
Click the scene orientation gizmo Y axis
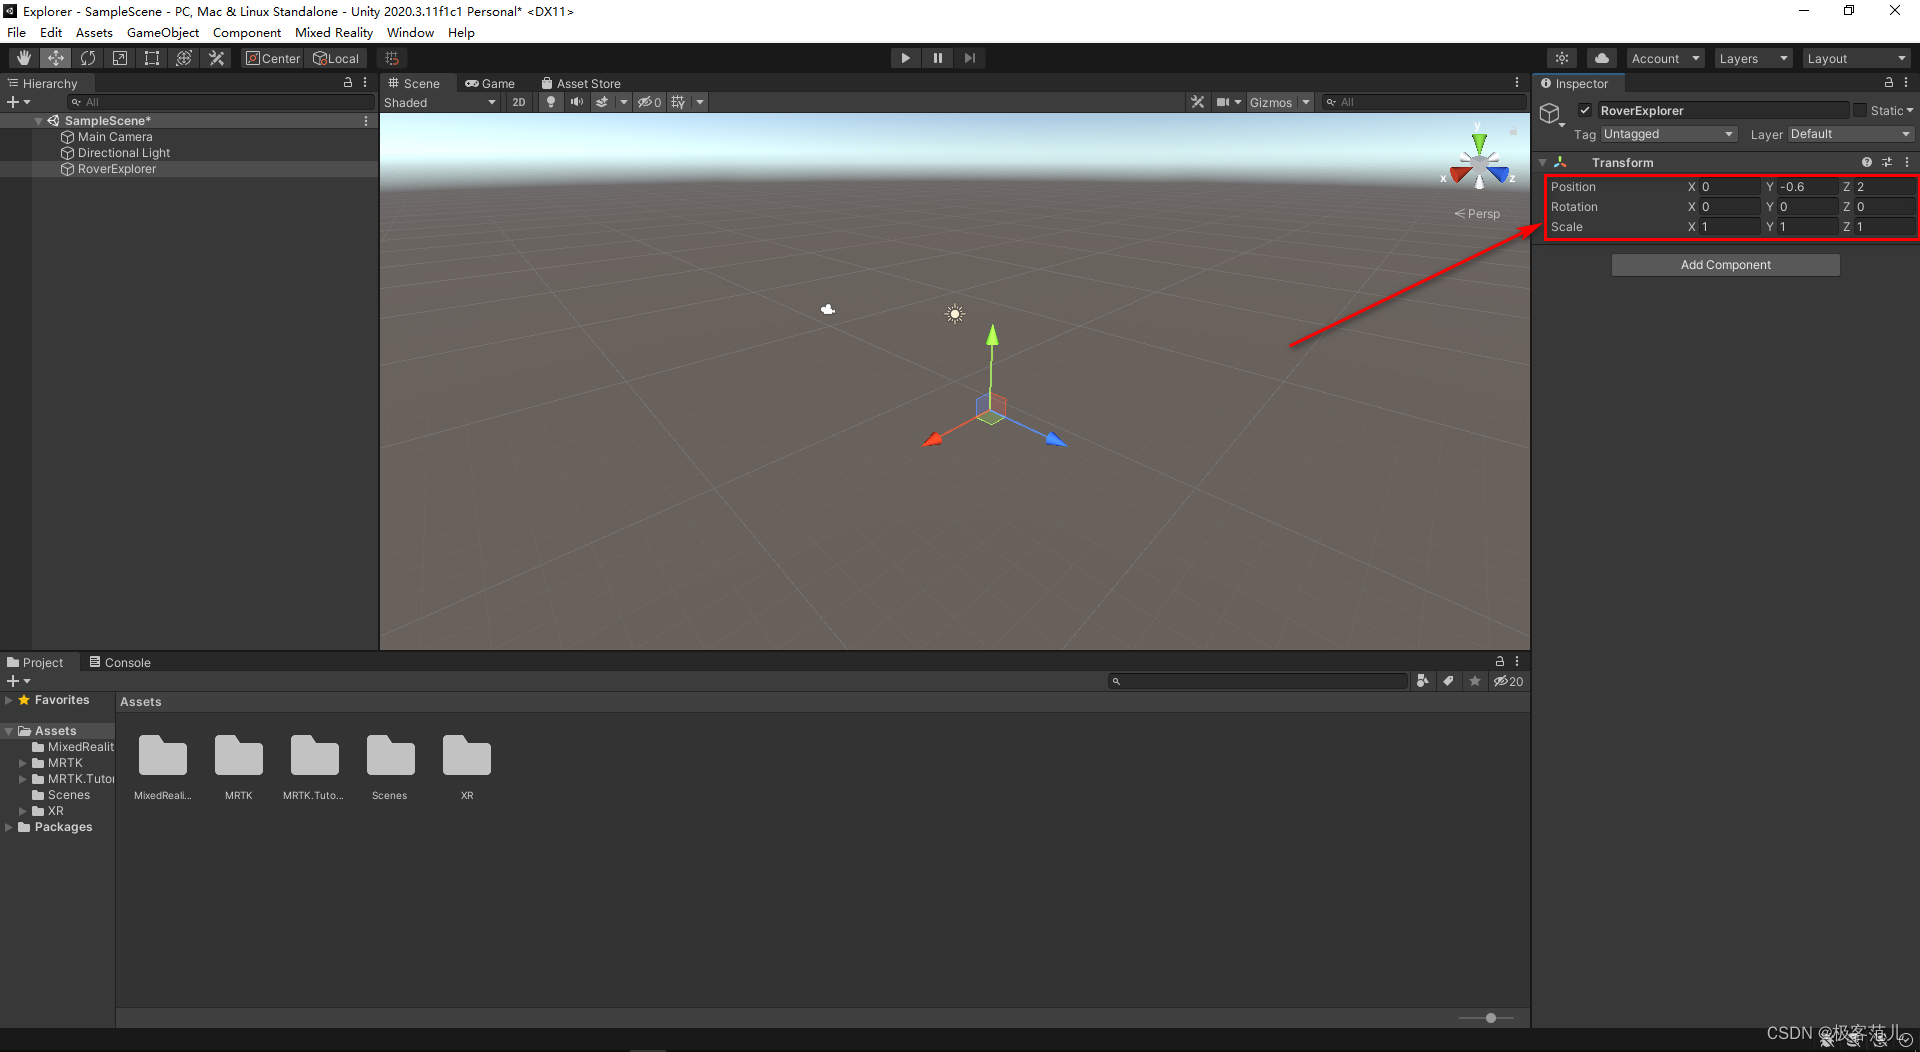pos(1479,141)
